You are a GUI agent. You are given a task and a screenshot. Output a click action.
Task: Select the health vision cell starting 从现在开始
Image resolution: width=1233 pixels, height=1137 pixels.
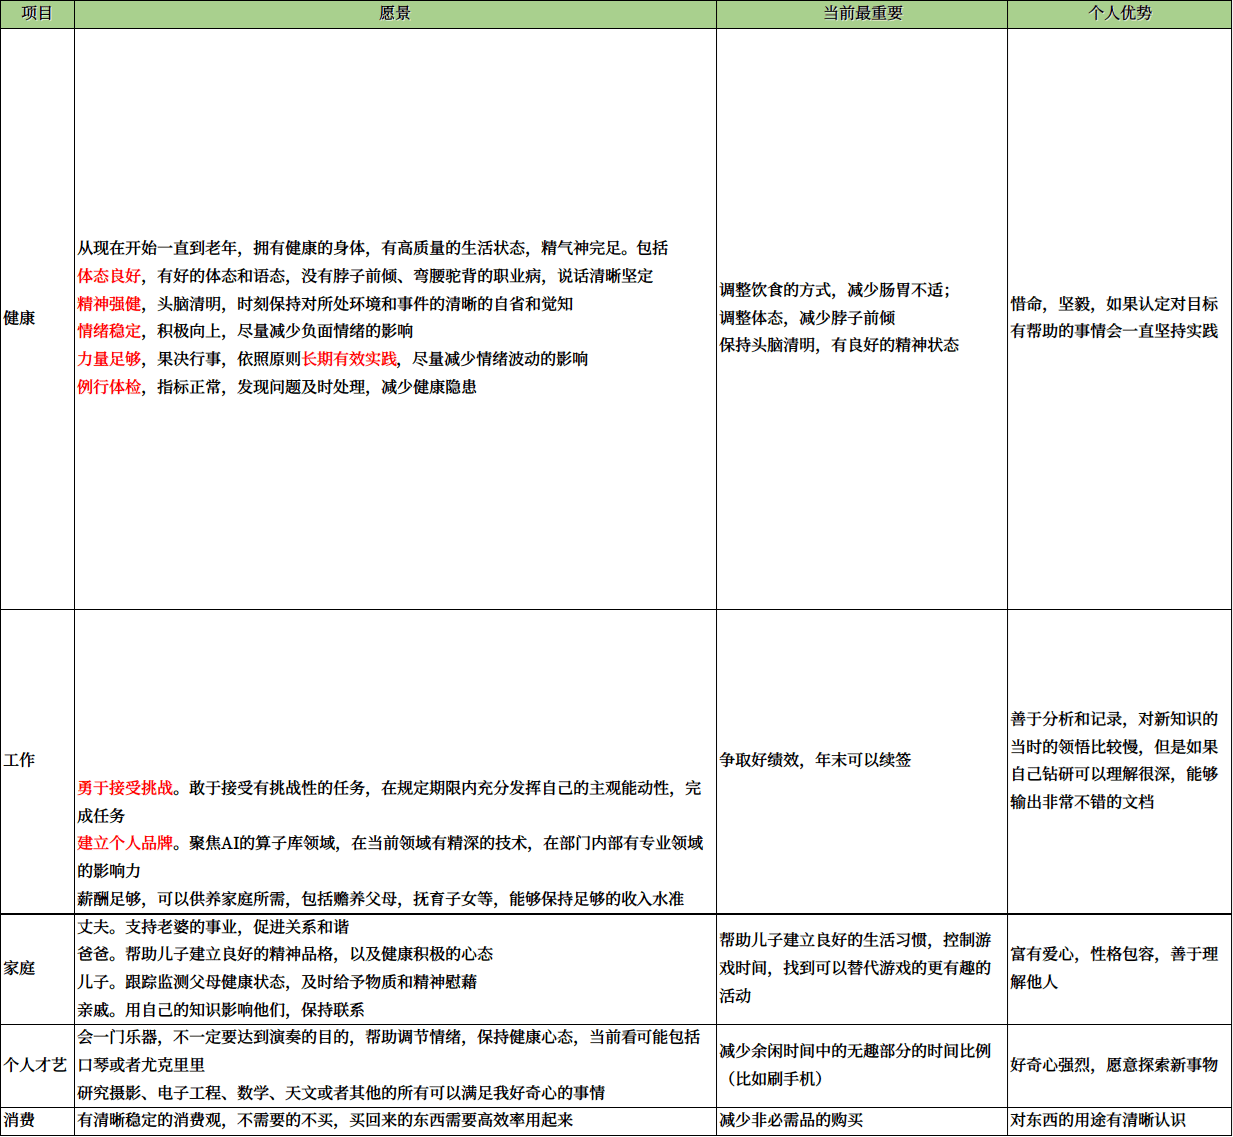tap(395, 318)
